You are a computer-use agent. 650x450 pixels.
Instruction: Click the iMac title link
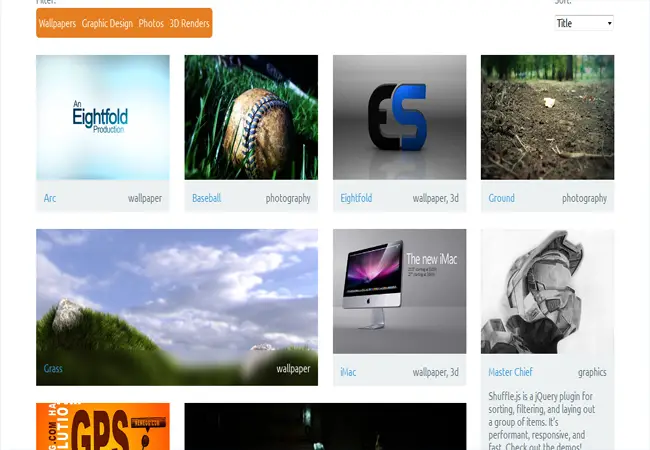[348, 372]
